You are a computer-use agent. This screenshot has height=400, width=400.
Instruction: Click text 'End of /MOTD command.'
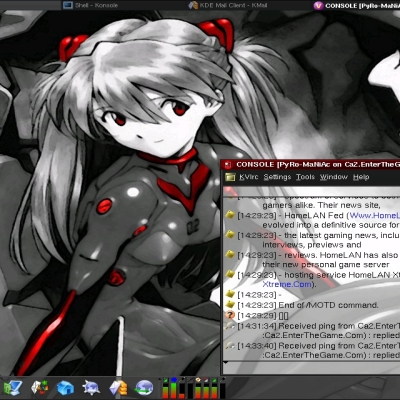(328, 305)
